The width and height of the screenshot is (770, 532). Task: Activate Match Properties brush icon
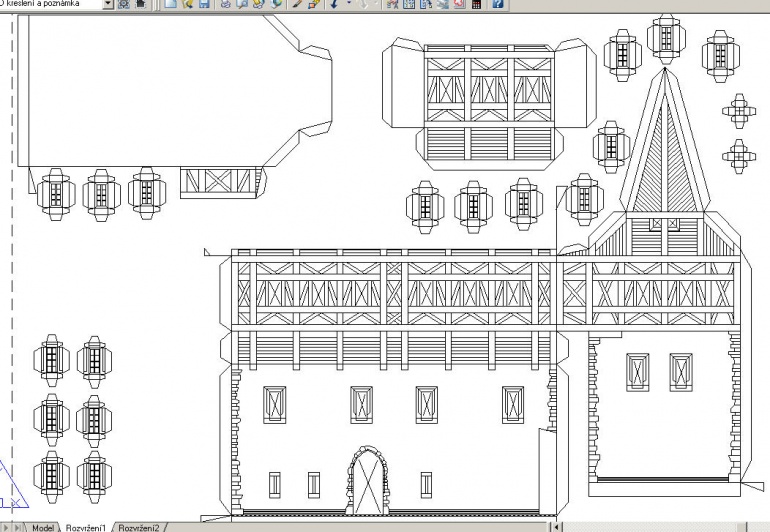click(x=297, y=4)
